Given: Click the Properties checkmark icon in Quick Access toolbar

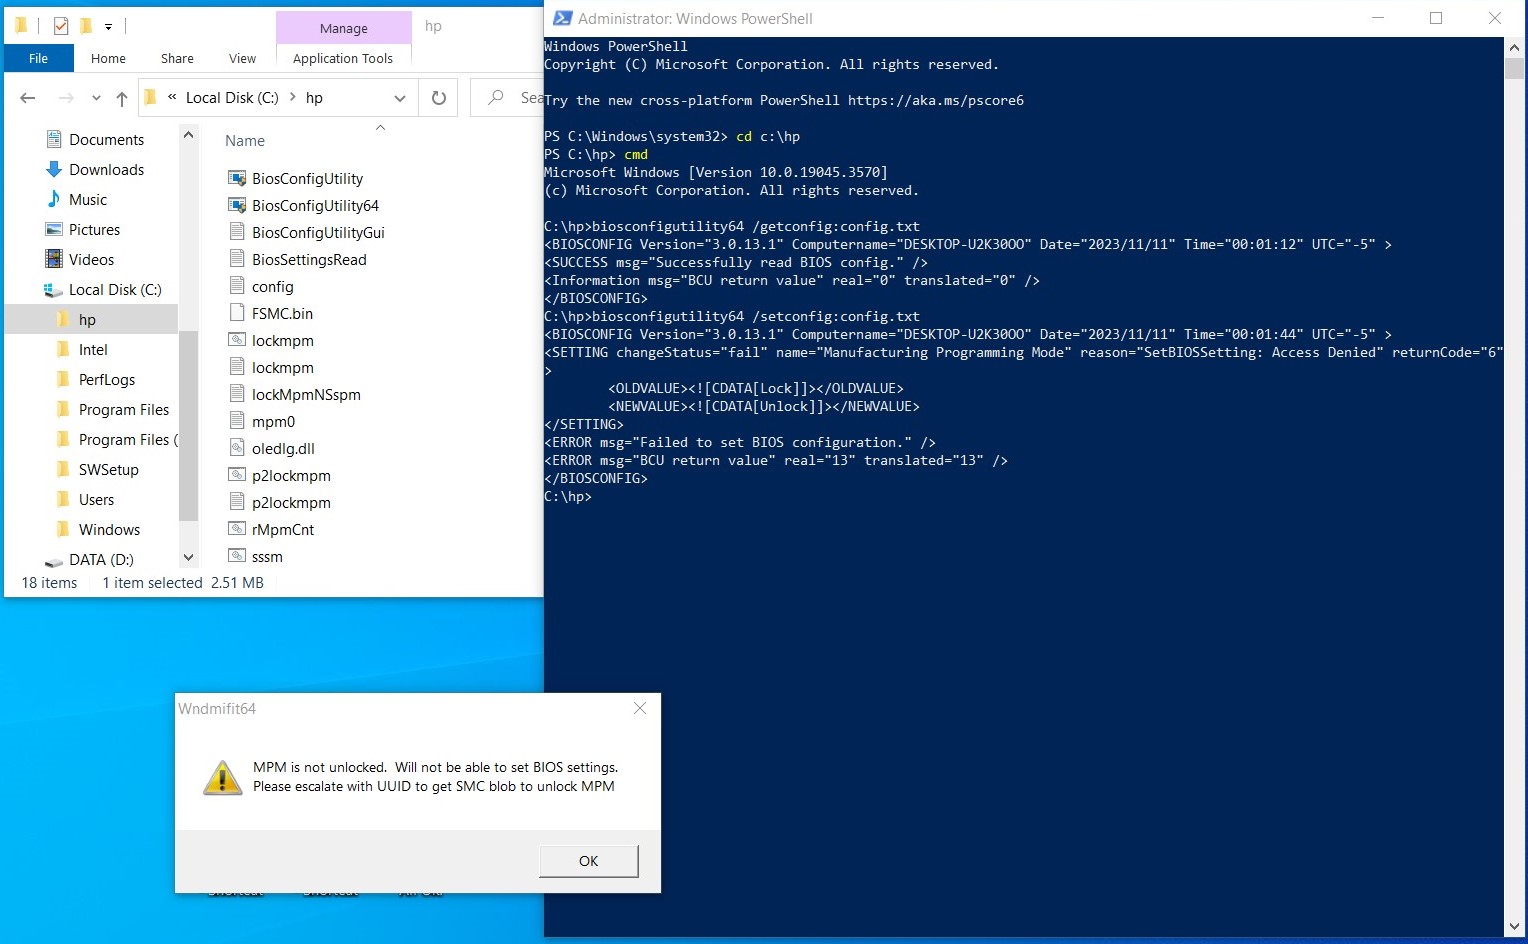Looking at the screenshot, I should click(61, 26).
